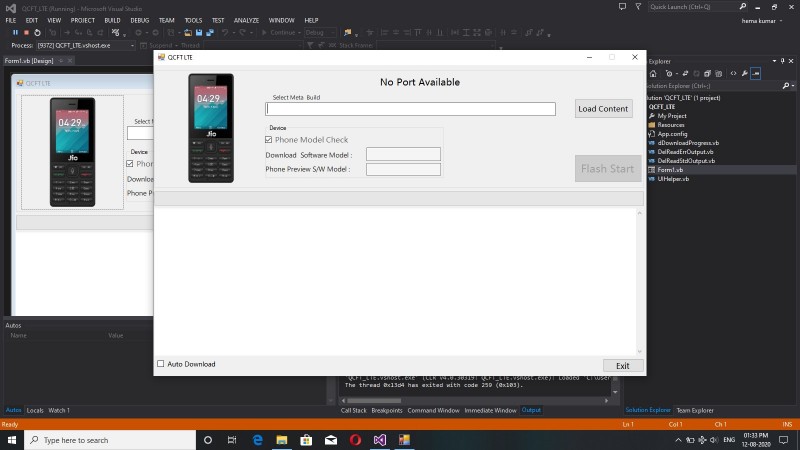Open the Immediate Window tab
The height and width of the screenshot is (450, 800).
pos(490,410)
